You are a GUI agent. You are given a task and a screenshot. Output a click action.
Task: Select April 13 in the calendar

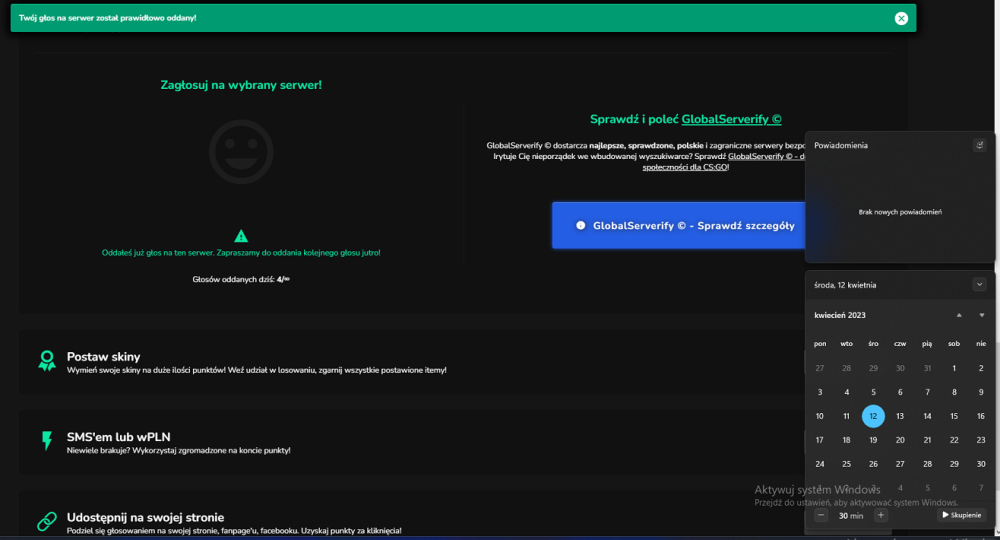[x=900, y=416]
